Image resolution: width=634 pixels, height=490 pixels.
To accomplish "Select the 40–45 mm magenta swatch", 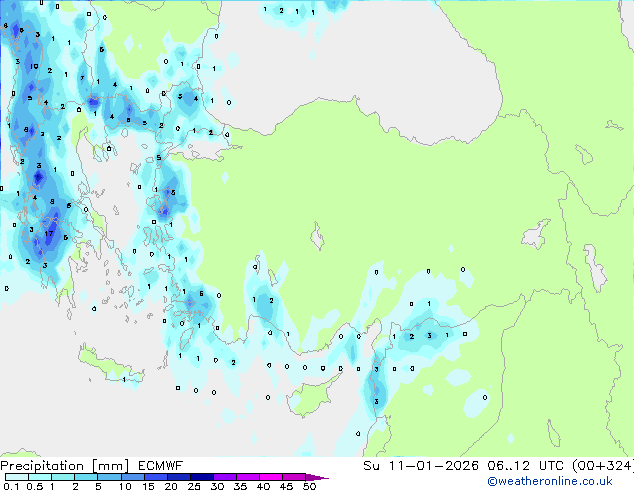I will [271, 477].
